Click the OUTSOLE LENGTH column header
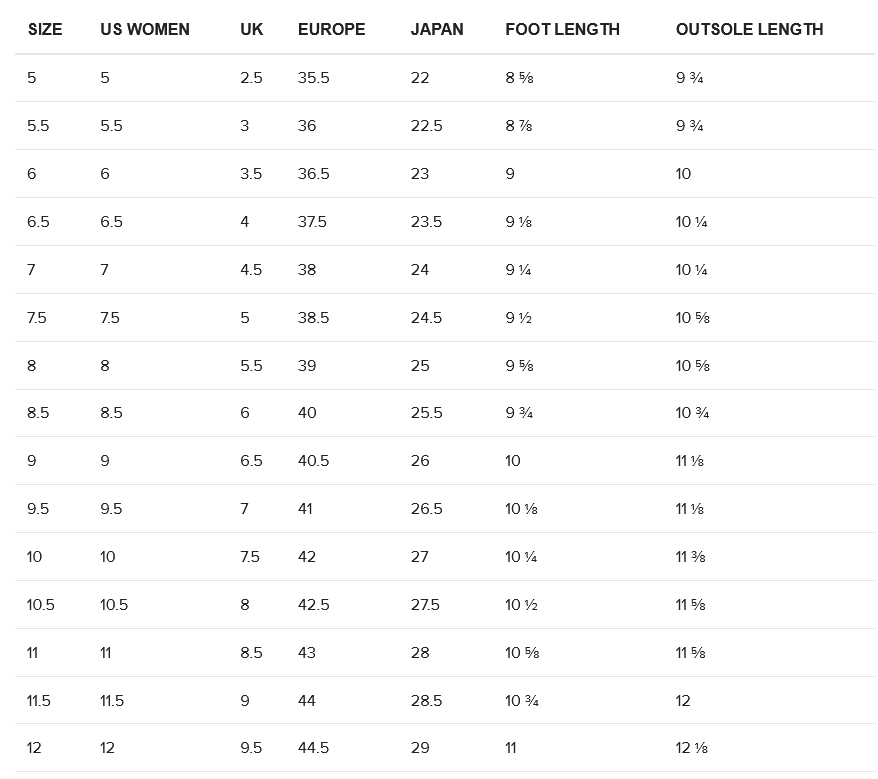The height and width of the screenshot is (779, 878). click(750, 29)
